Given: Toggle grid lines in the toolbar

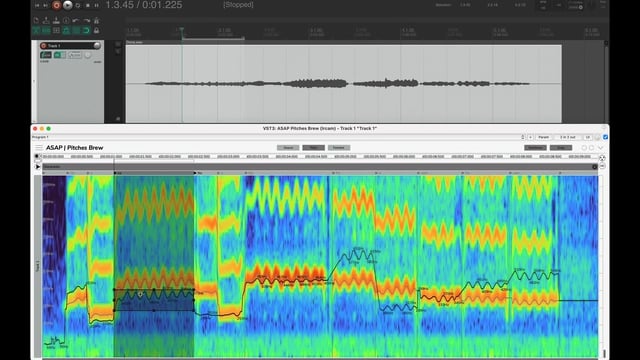Looking at the screenshot, I should pos(76,31).
